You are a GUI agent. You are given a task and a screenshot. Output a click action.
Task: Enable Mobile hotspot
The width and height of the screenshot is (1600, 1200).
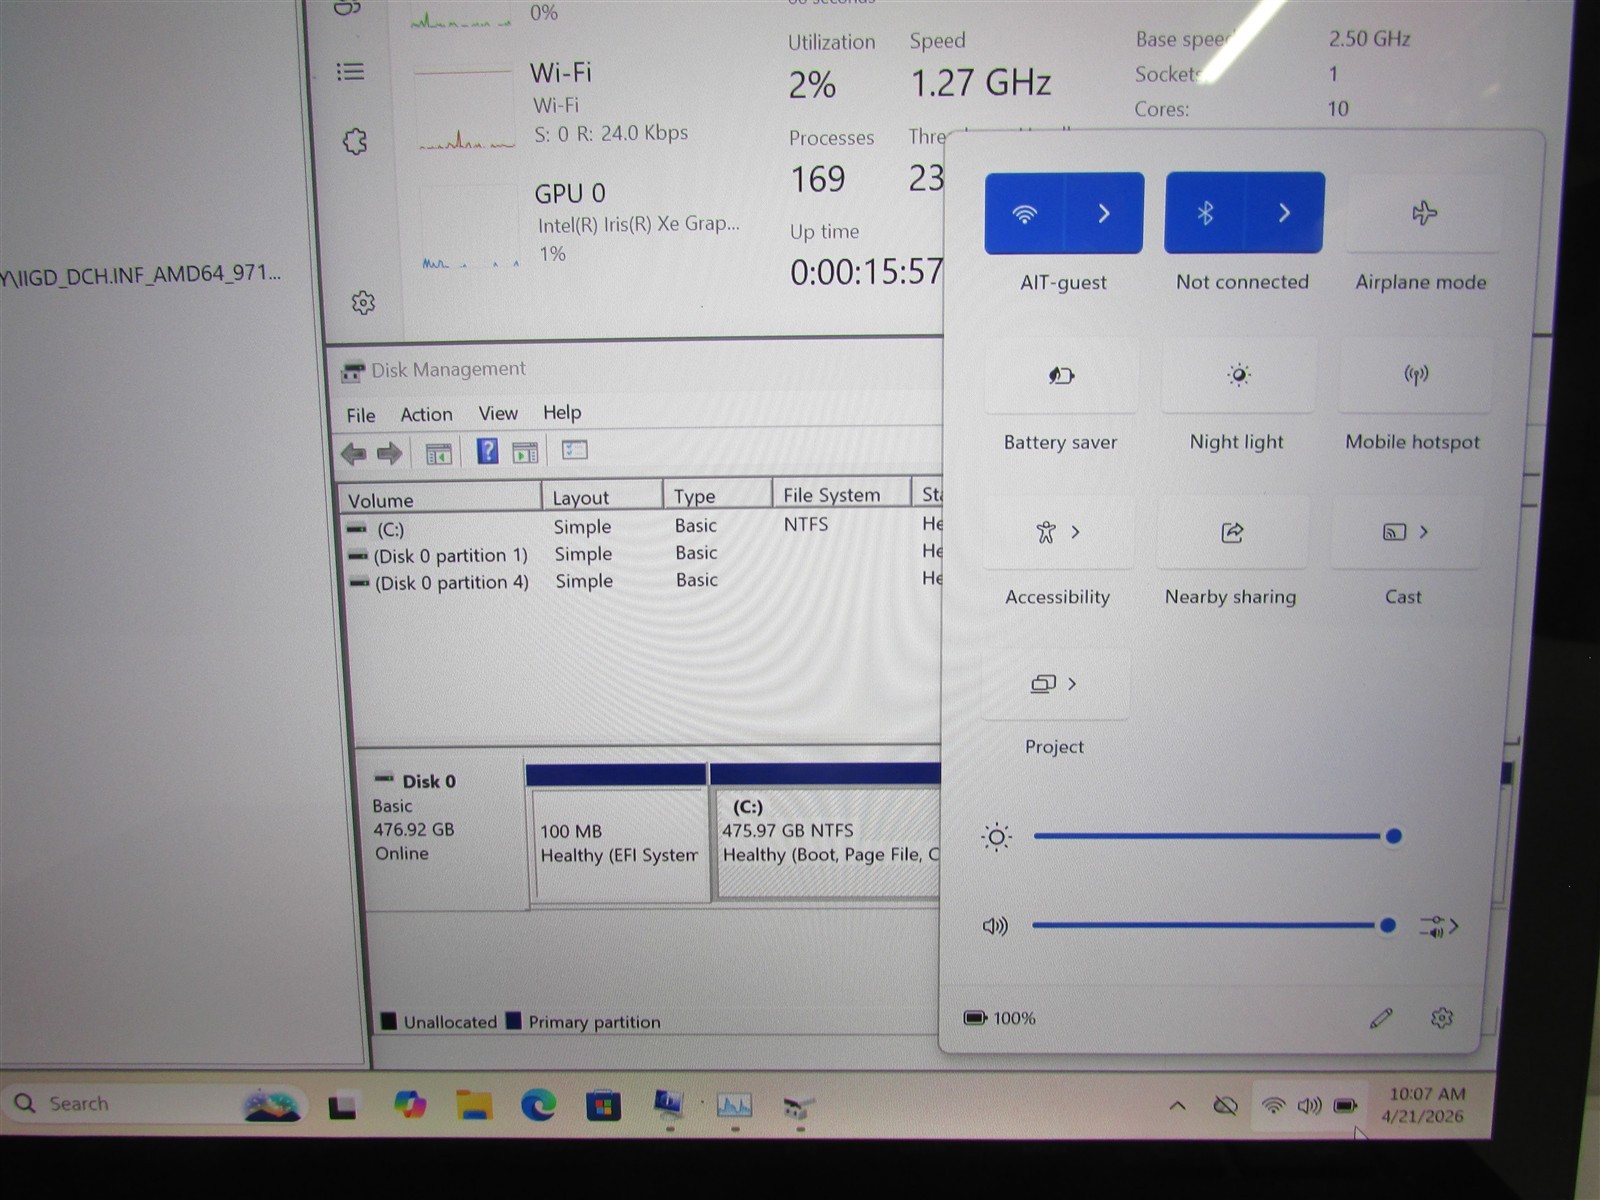[1415, 375]
